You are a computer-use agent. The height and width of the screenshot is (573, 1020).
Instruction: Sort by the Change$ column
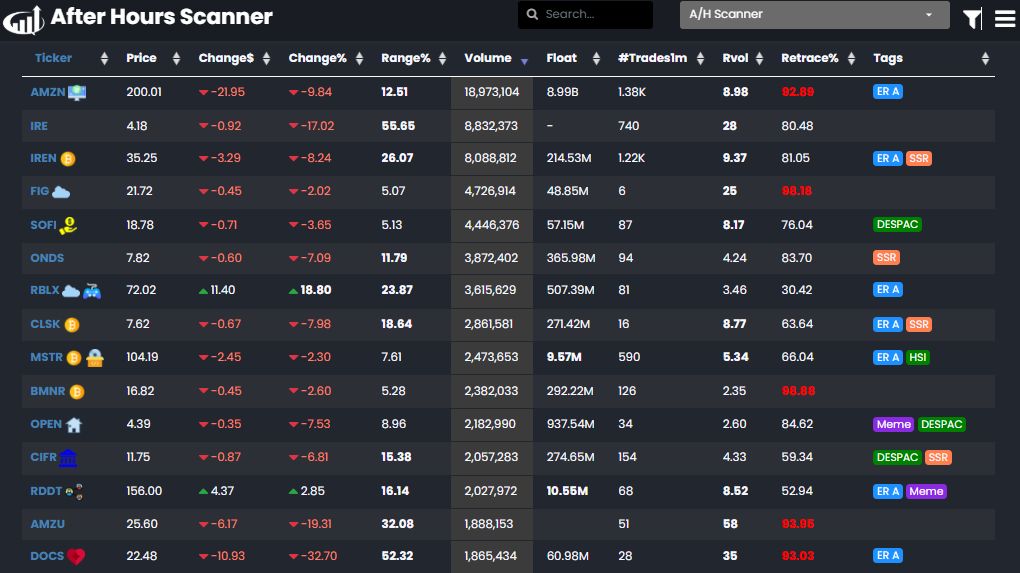pyautogui.click(x=266, y=59)
